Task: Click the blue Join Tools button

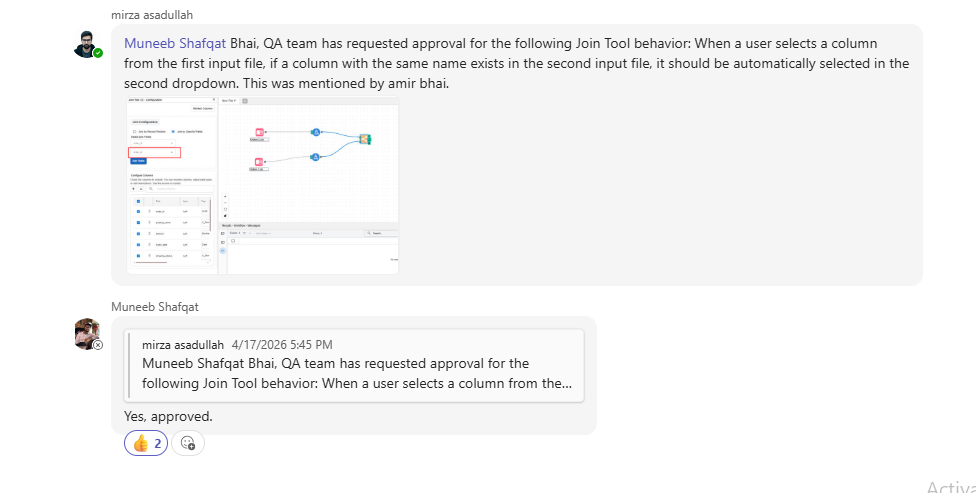Action: click(138, 161)
